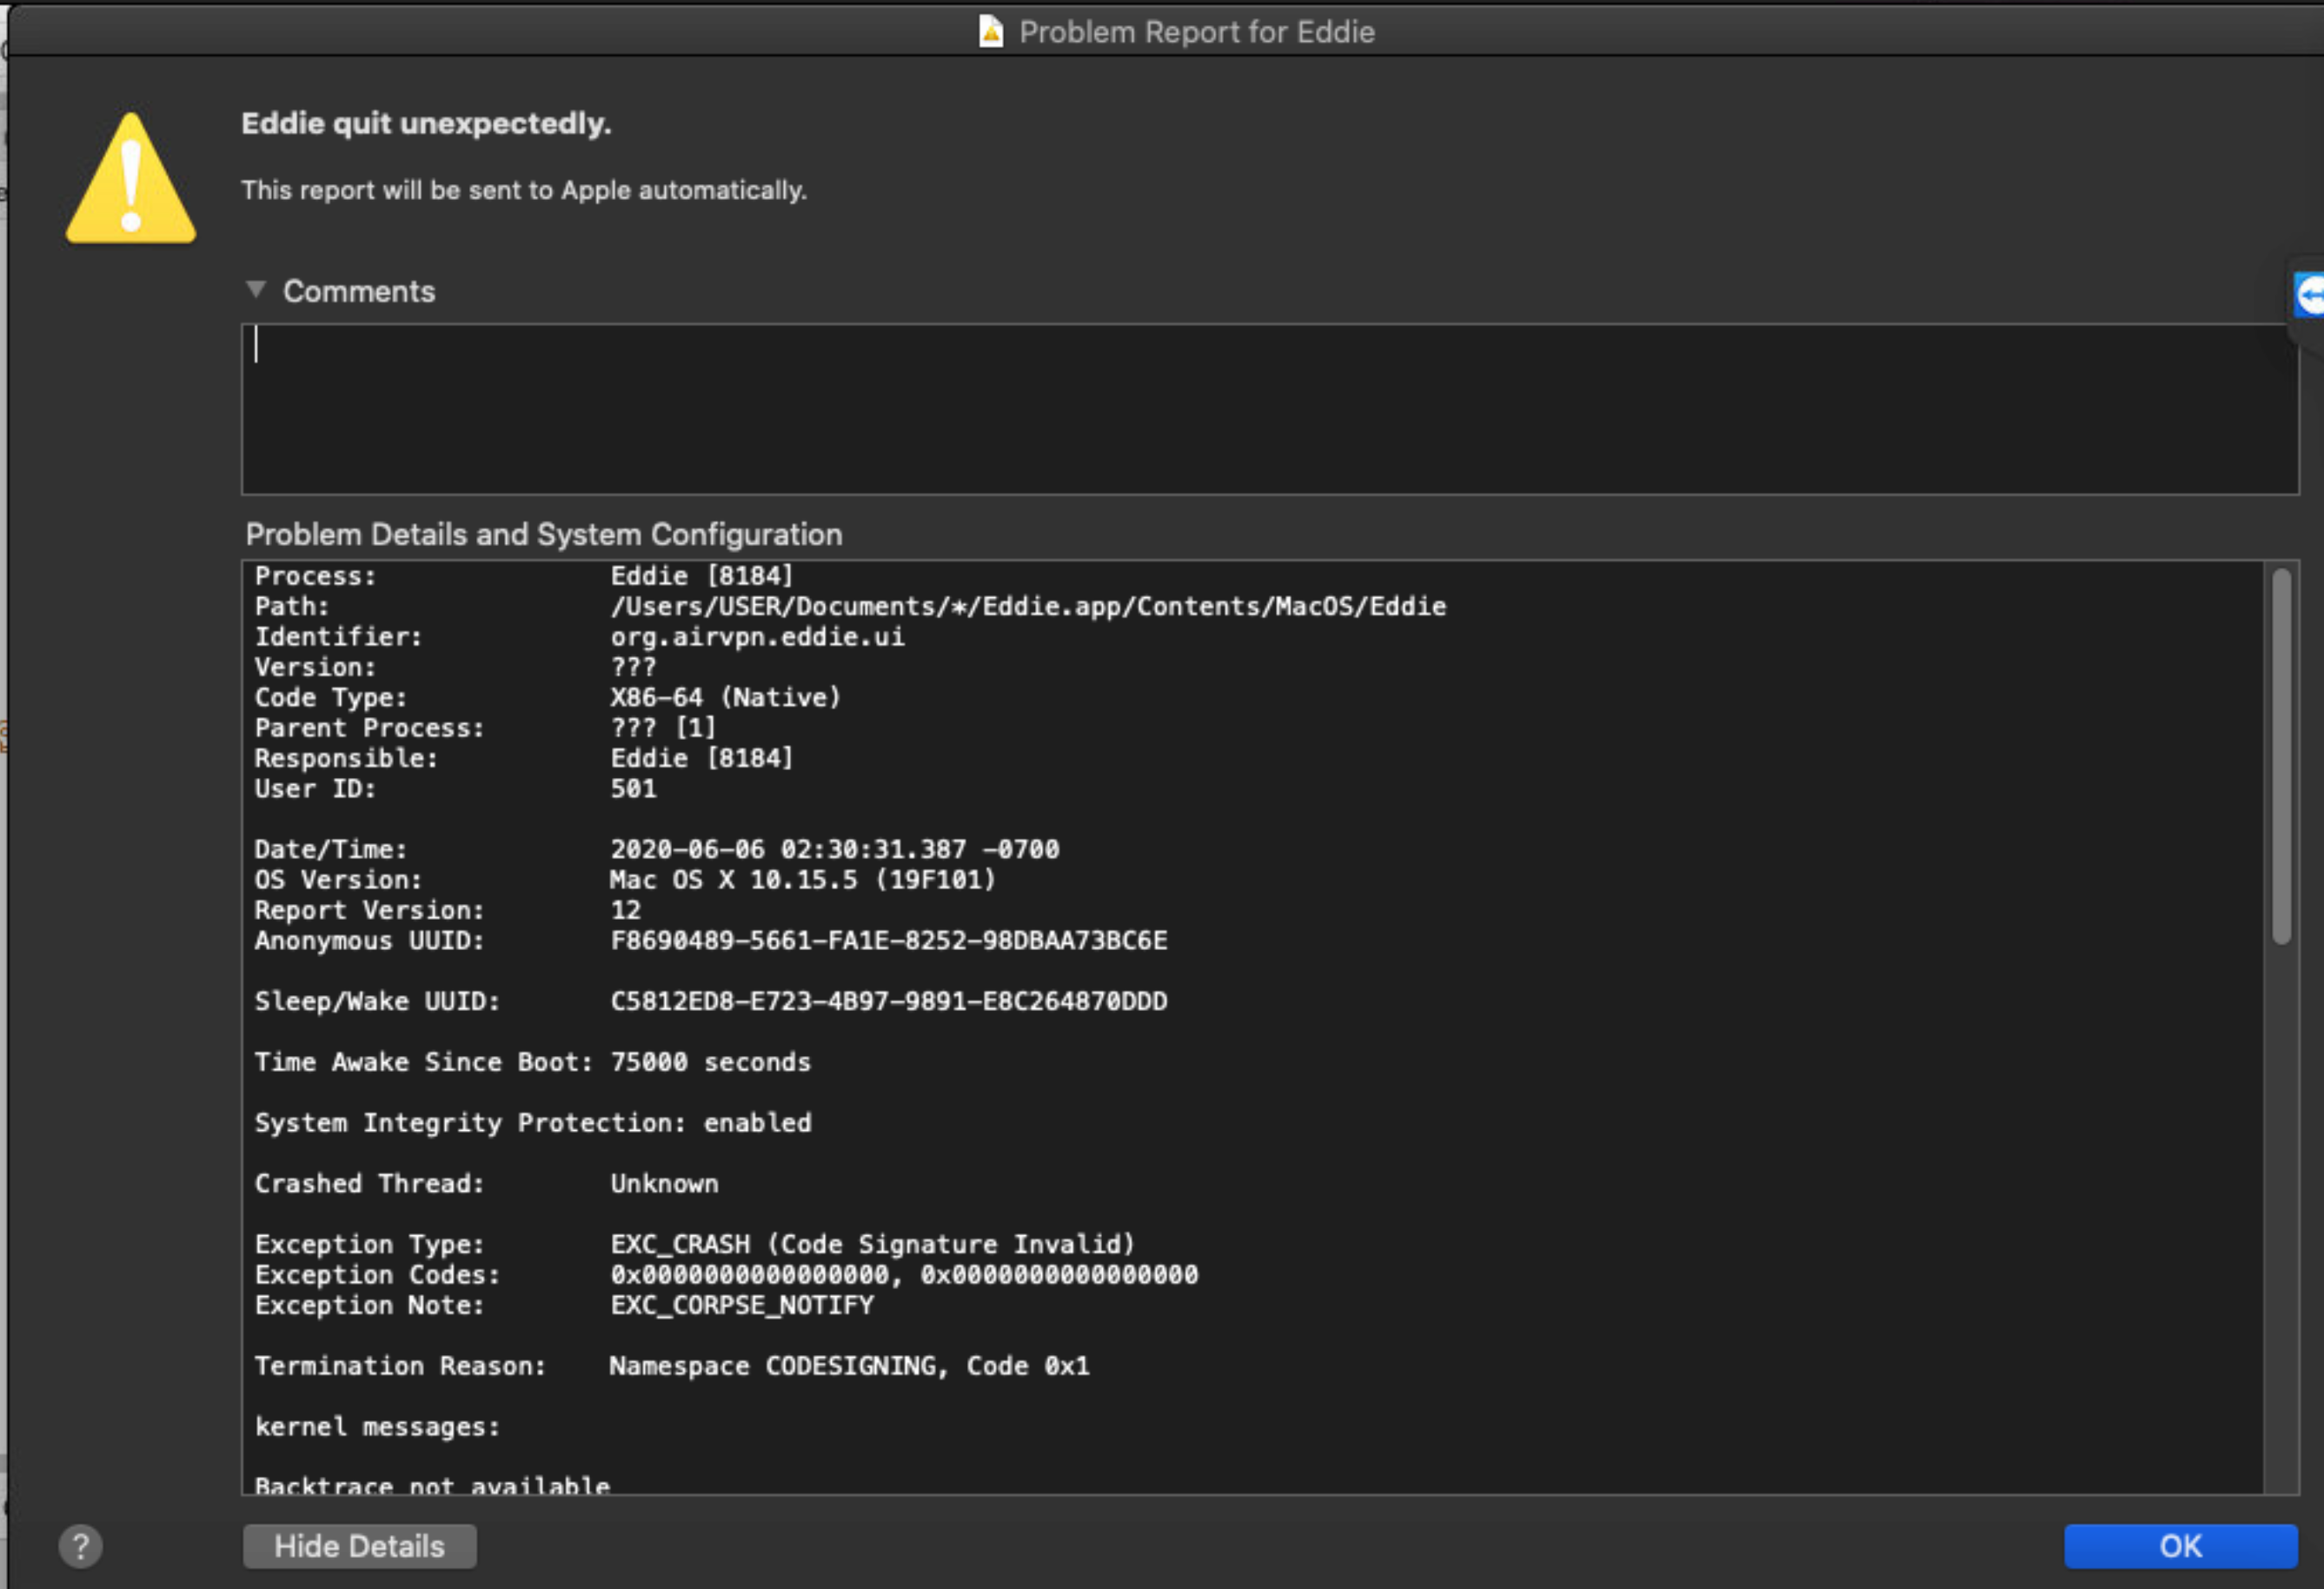
Task: Click Date/Time value 2020-06-06 02:30:31.387 -0700
Action: [x=834, y=850]
